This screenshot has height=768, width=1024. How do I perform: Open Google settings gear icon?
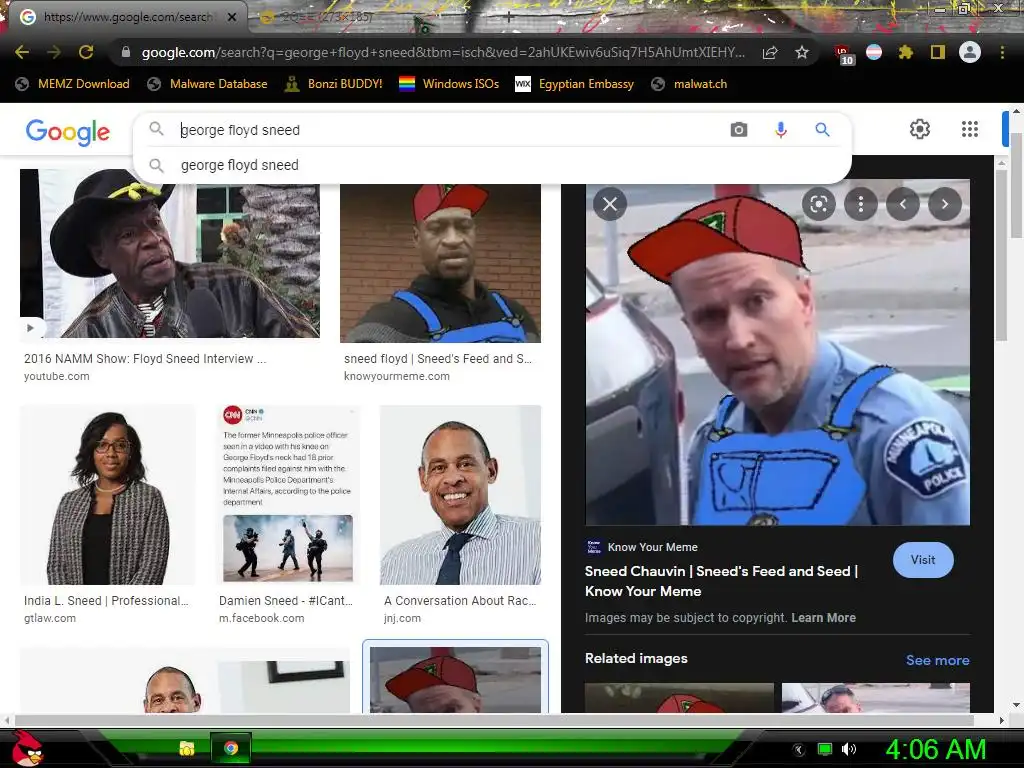pyautogui.click(x=920, y=129)
